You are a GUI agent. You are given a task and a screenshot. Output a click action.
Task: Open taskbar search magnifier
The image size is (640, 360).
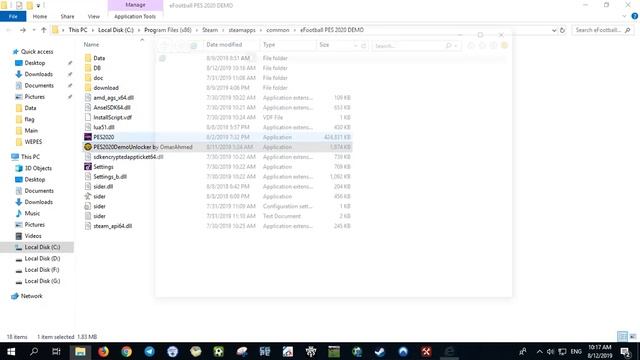tap(34, 351)
